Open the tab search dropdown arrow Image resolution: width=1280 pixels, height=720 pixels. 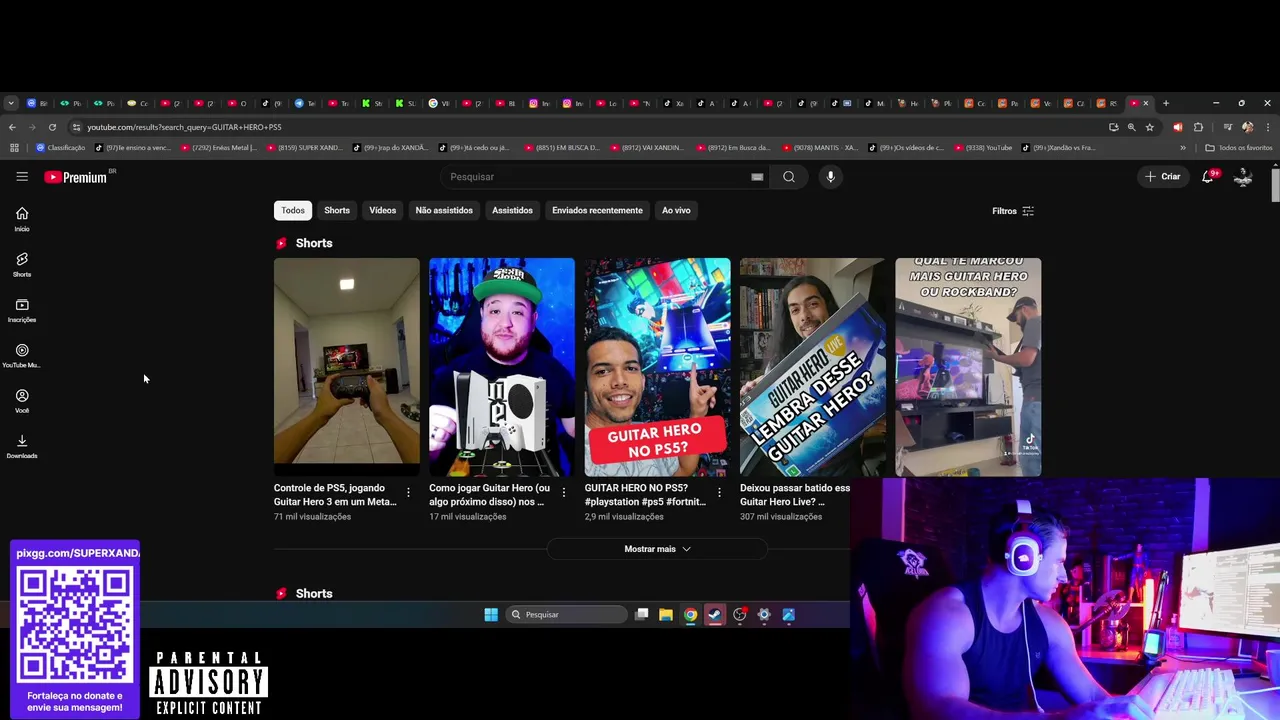click(x=10, y=103)
